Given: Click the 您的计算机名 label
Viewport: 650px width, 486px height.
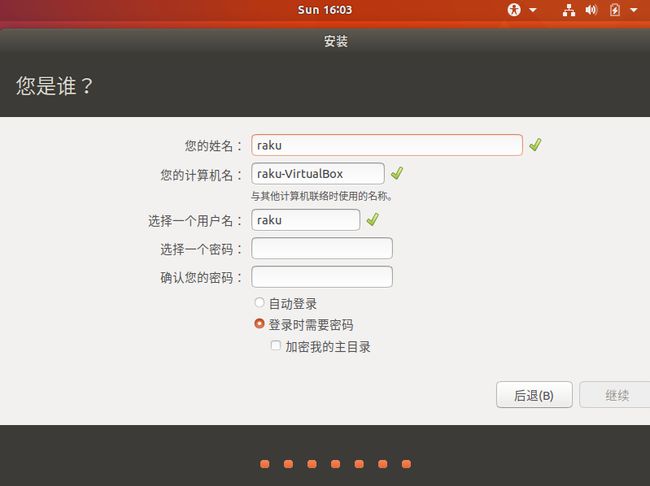Looking at the screenshot, I should coord(201,175).
